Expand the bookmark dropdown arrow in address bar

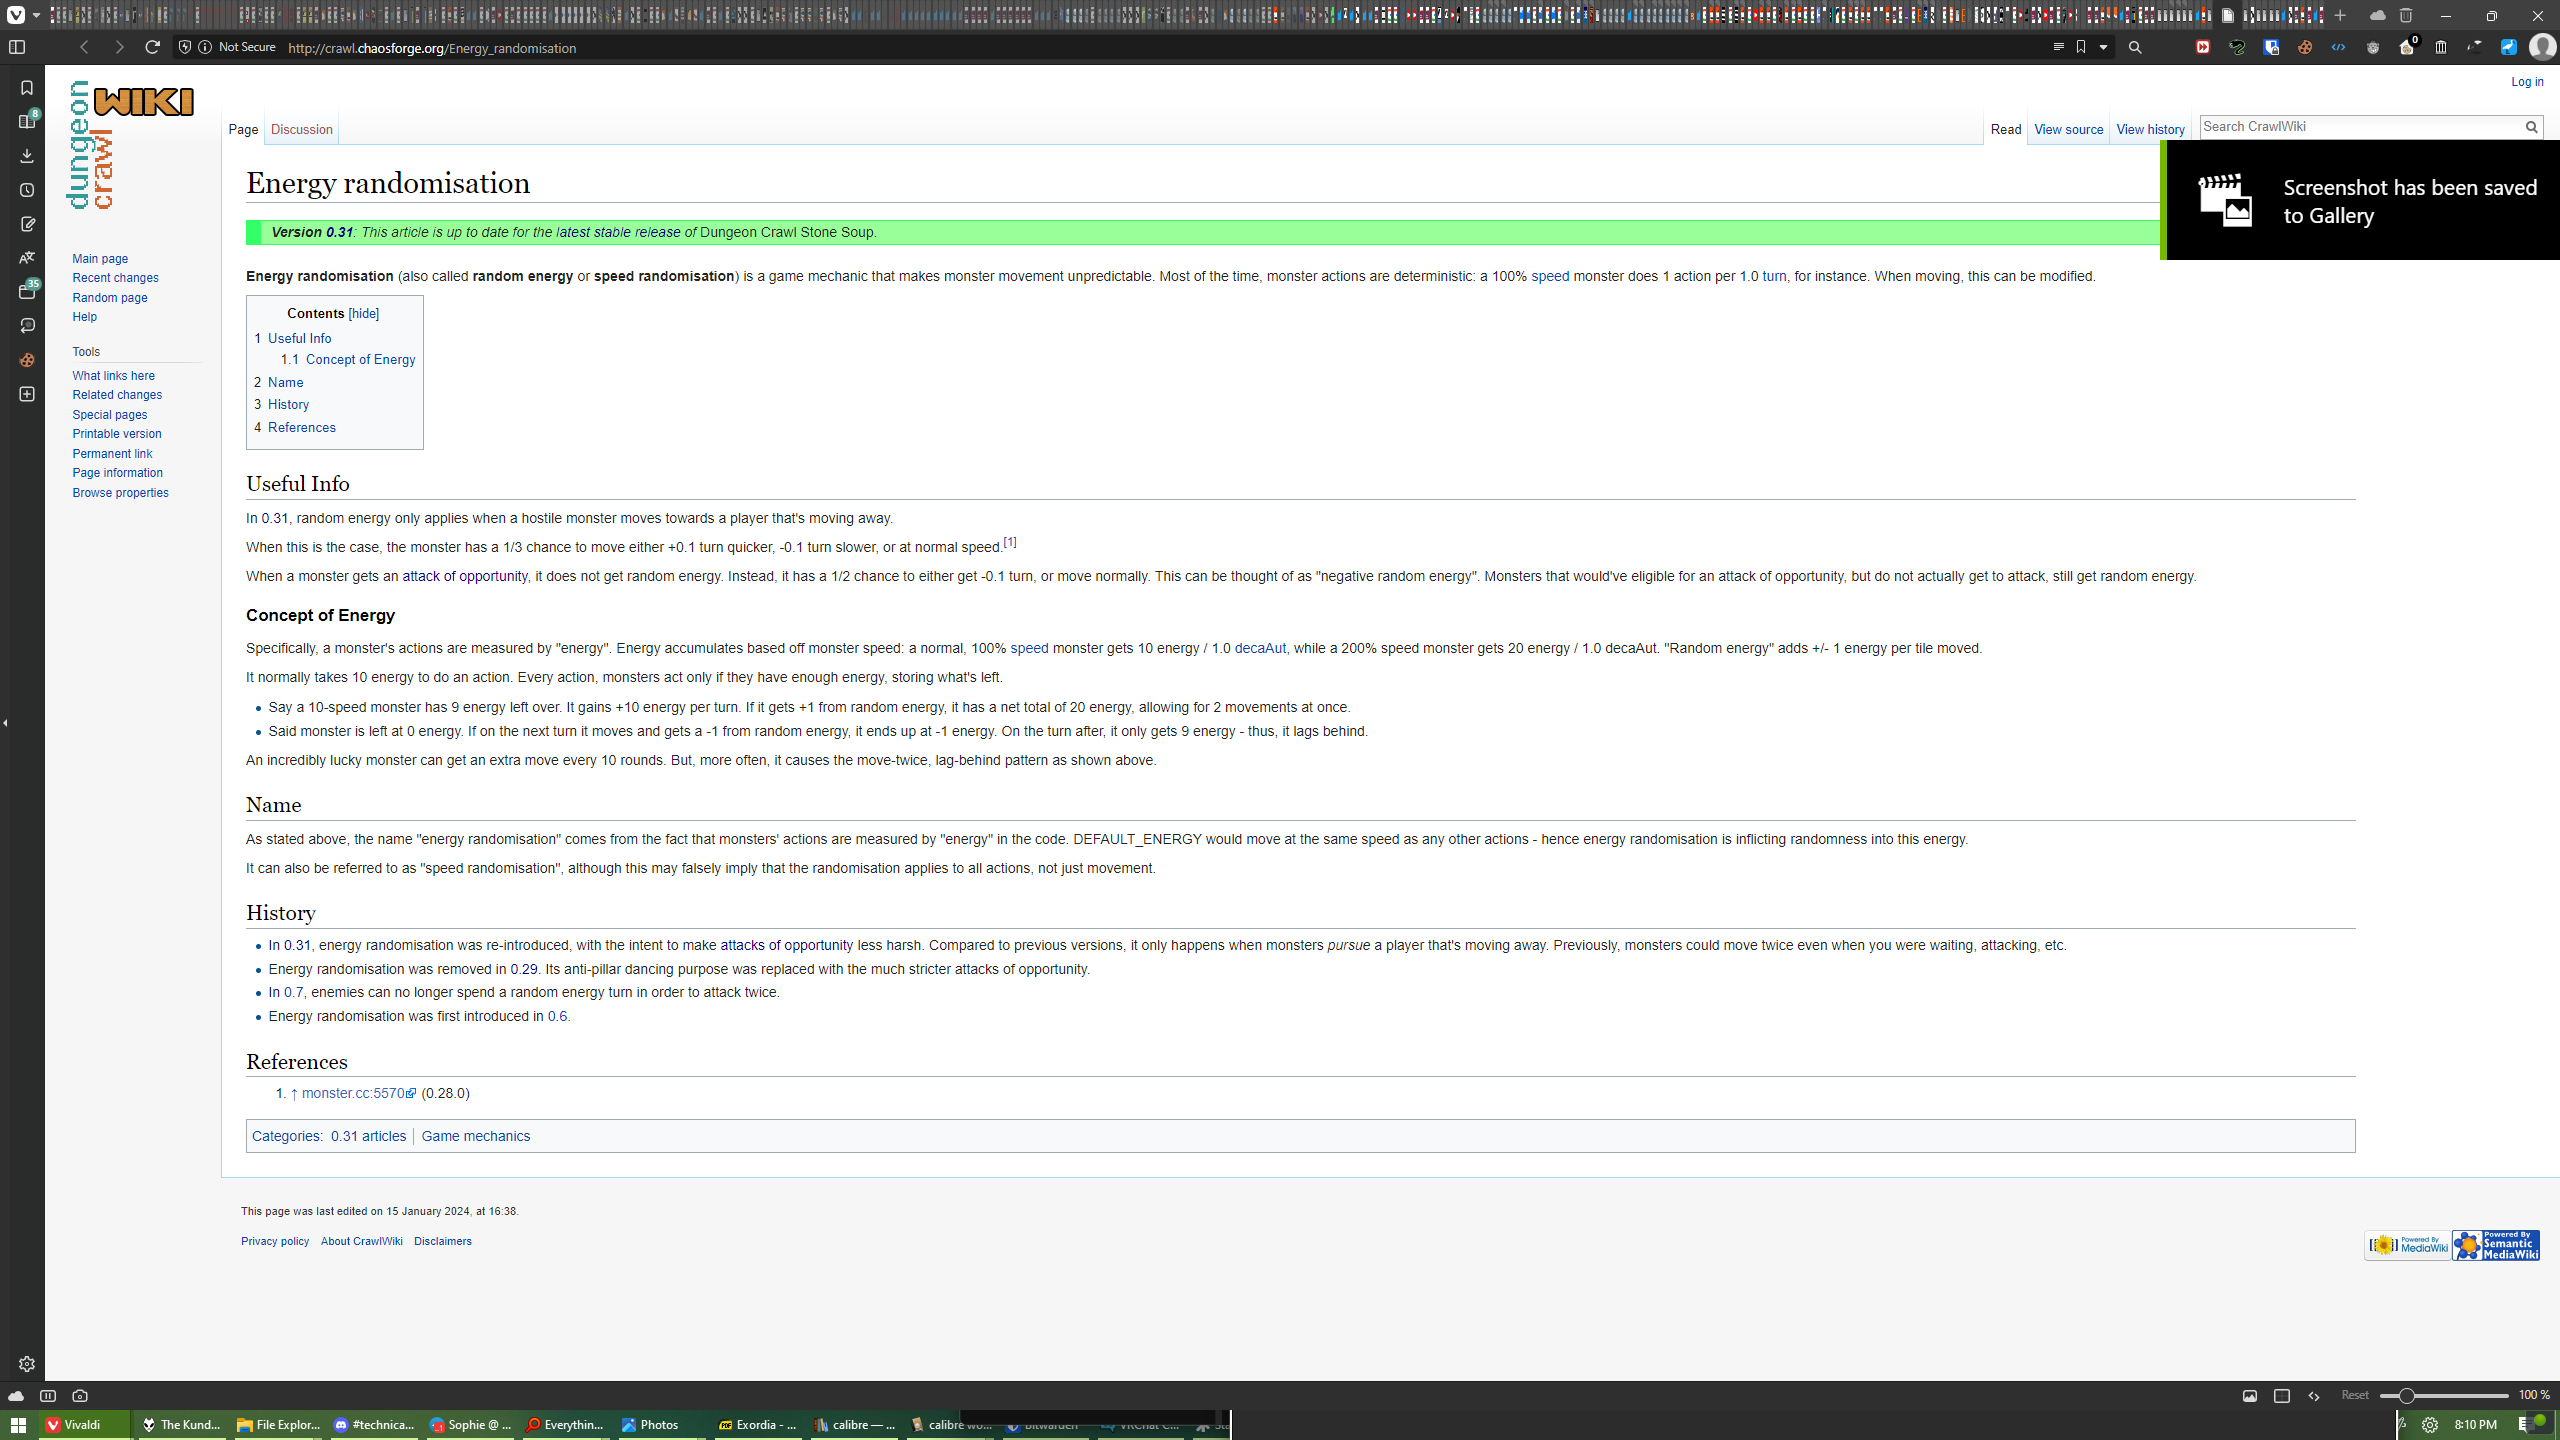pyautogui.click(x=2103, y=47)
